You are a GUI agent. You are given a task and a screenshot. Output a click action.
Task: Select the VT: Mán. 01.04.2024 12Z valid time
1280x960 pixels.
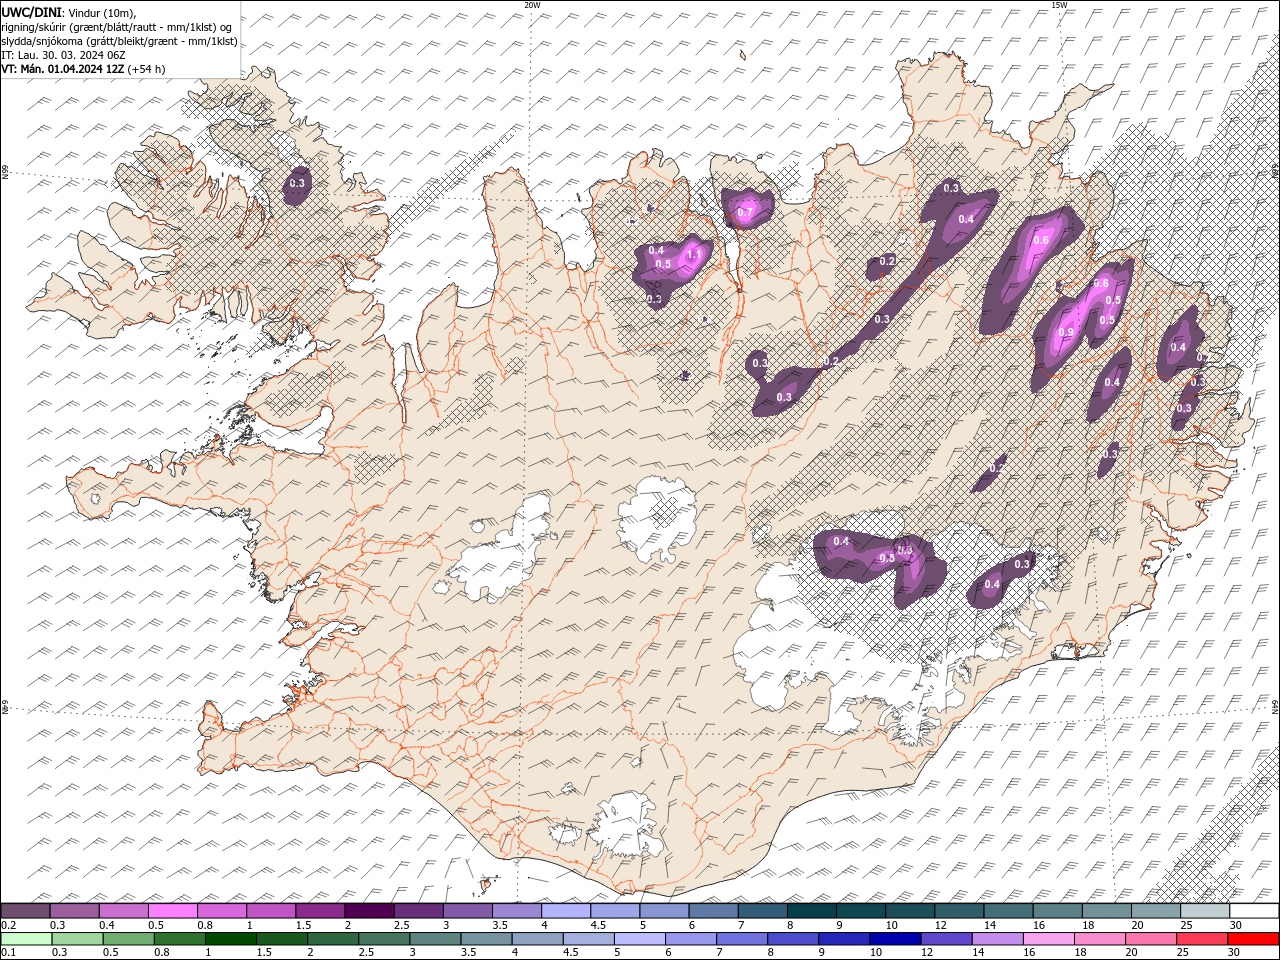click(63, 69)
